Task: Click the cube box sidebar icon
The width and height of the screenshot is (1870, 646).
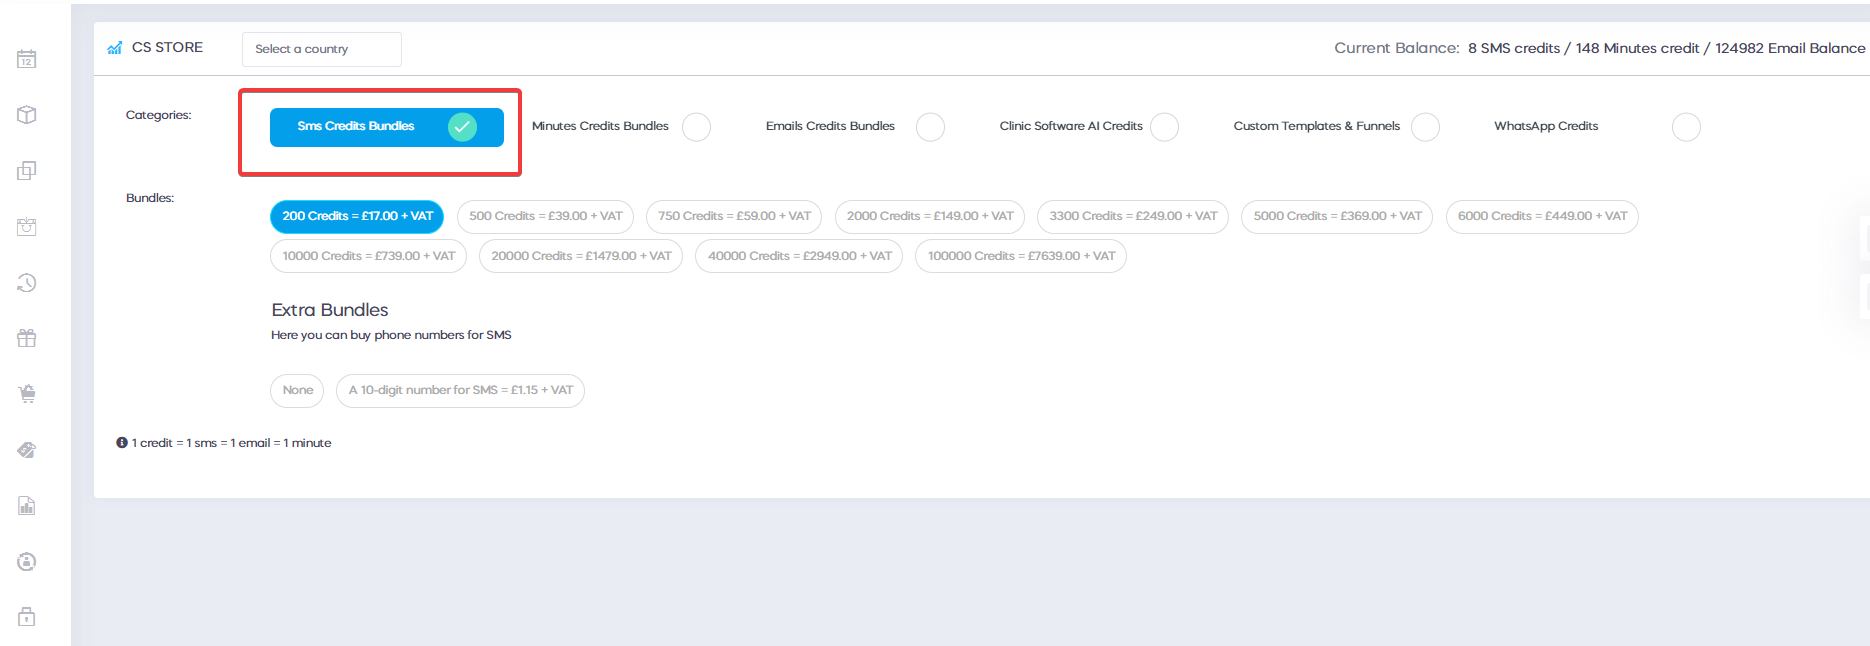Action: click(x=27, y=115)
